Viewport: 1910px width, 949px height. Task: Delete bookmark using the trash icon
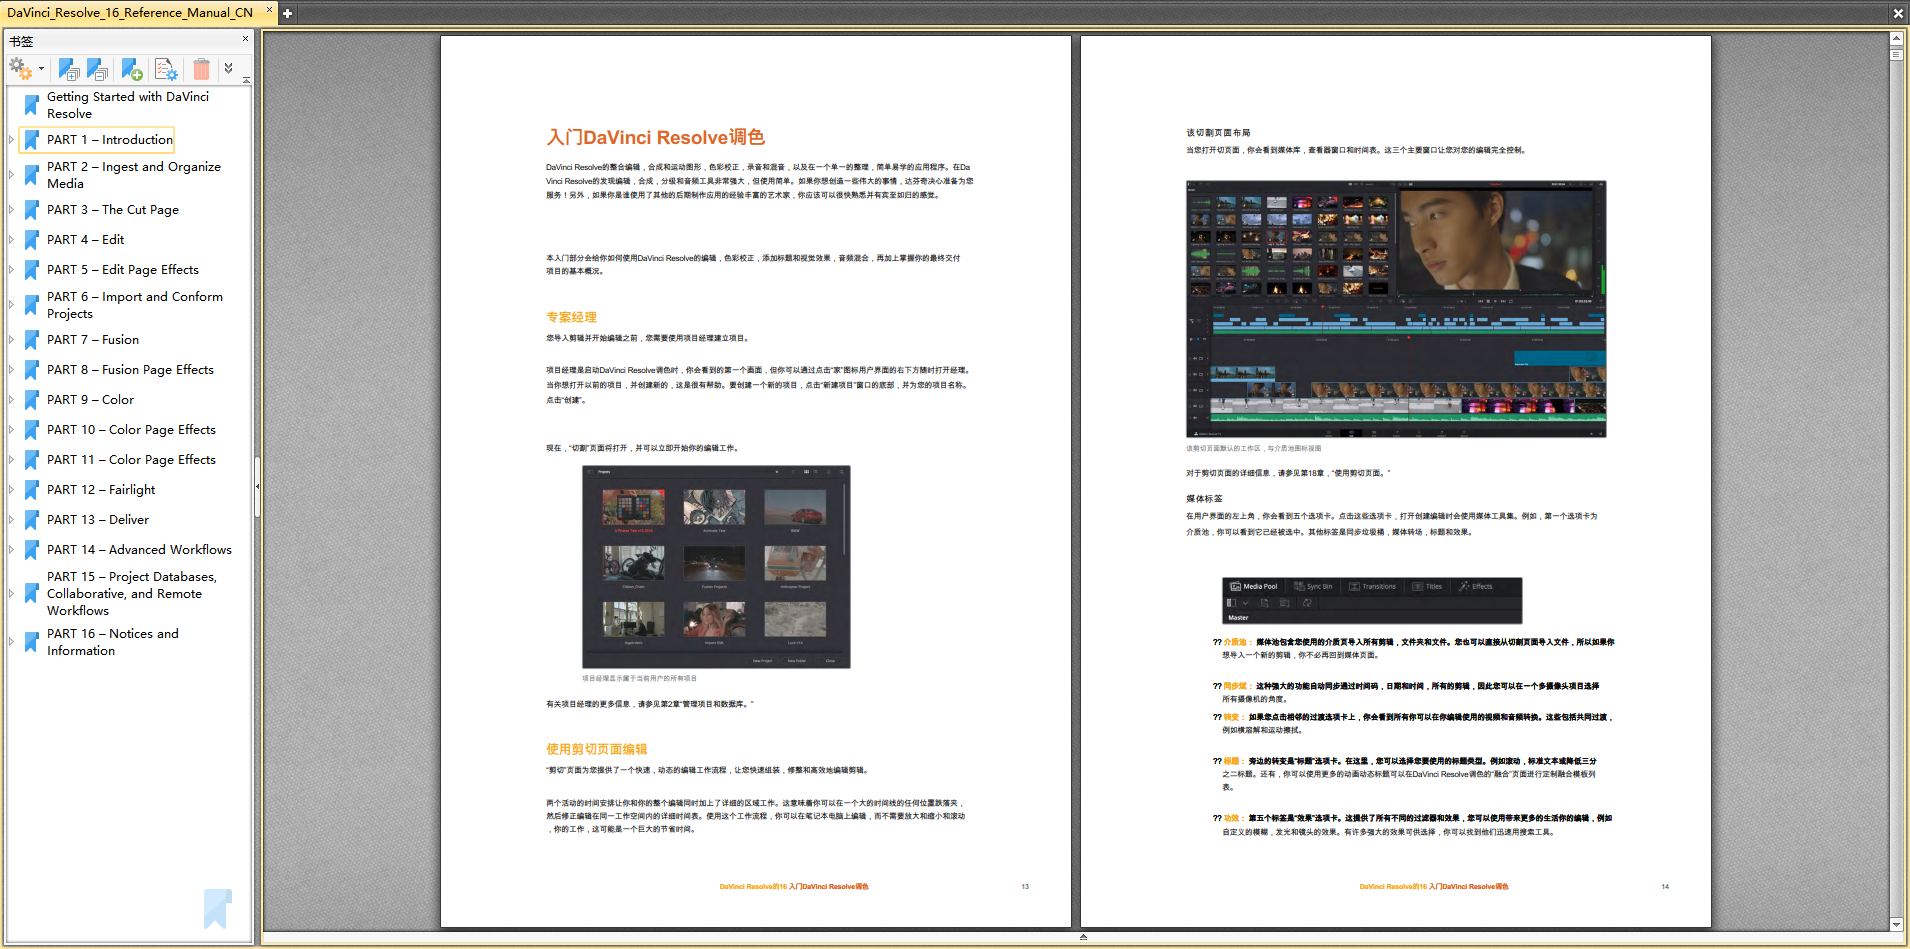click(201, 68)
